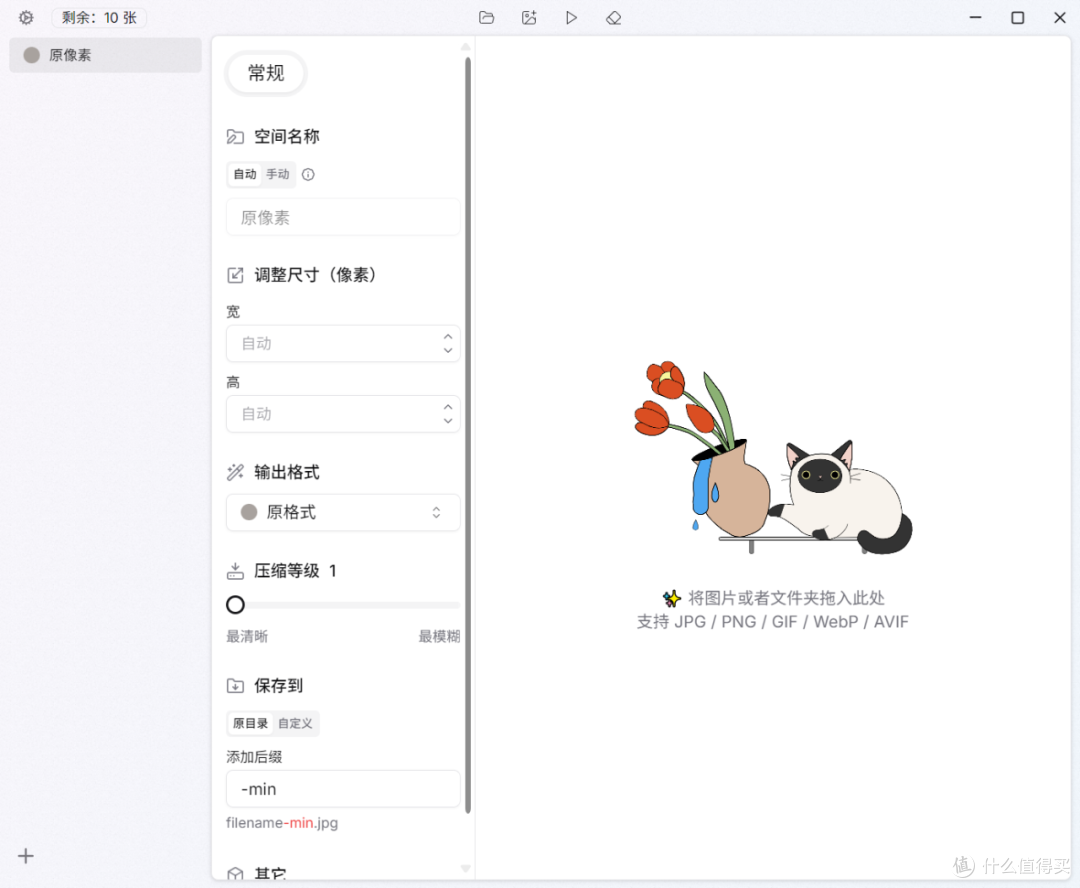The image size is (1080, 888).
Task: Click the 压缩等级 download icon
Action: [x=235, y=571]
